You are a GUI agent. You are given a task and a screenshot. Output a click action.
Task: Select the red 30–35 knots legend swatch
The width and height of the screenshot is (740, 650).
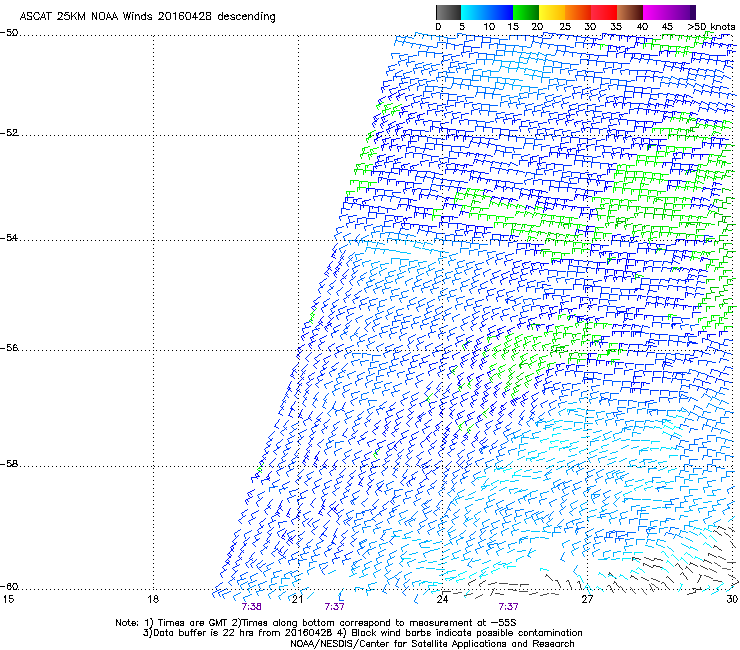point(604,12)
